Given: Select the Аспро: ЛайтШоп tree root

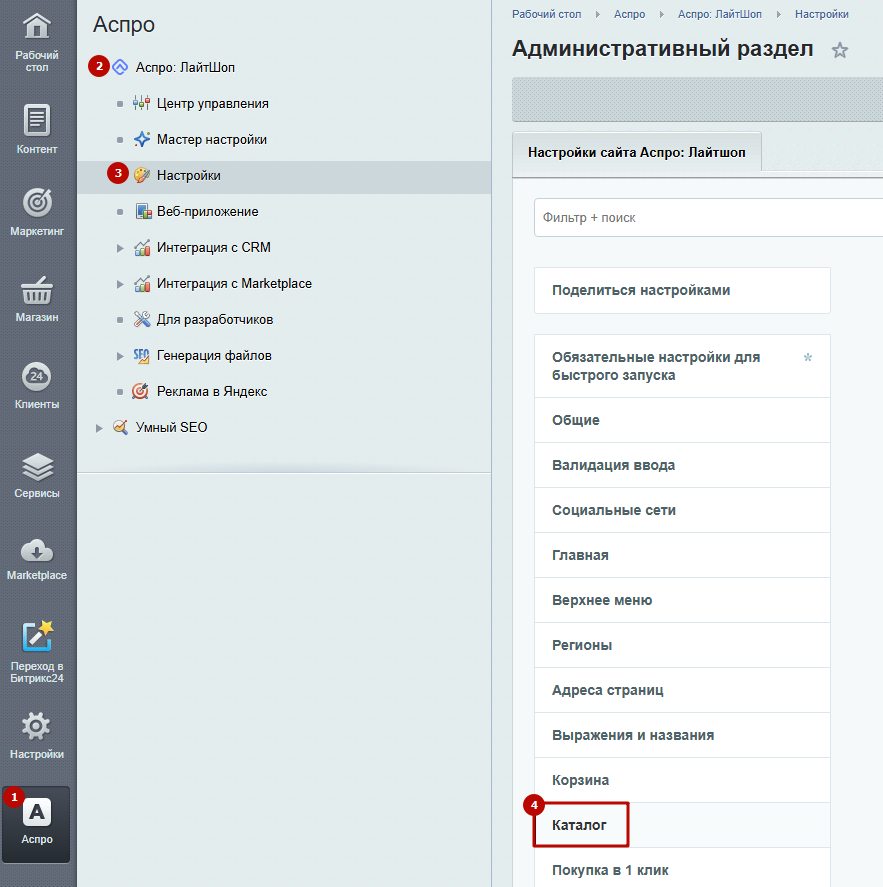Looking at the screenshot, I should tap(185, 67).
